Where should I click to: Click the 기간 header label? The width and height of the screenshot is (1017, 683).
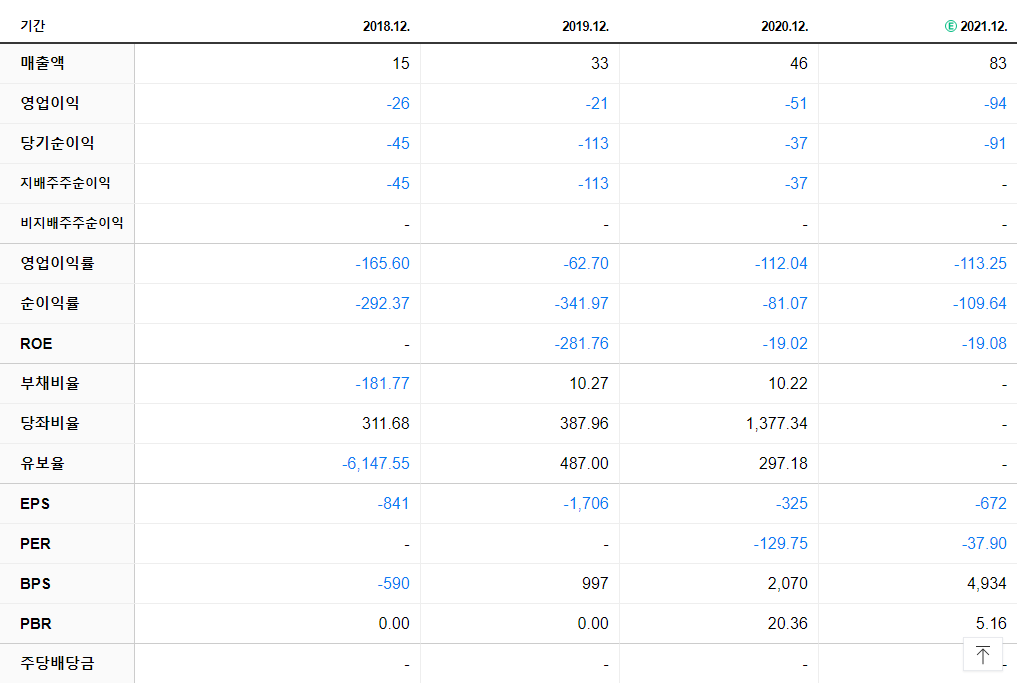[33, 26]
